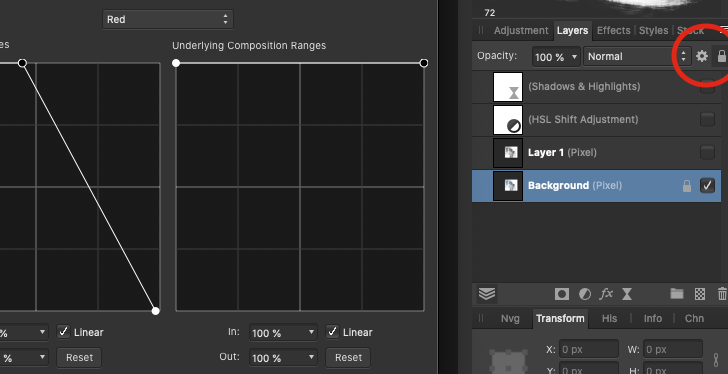Open the Red channel dropdown
728x374 pixels.
168,19
